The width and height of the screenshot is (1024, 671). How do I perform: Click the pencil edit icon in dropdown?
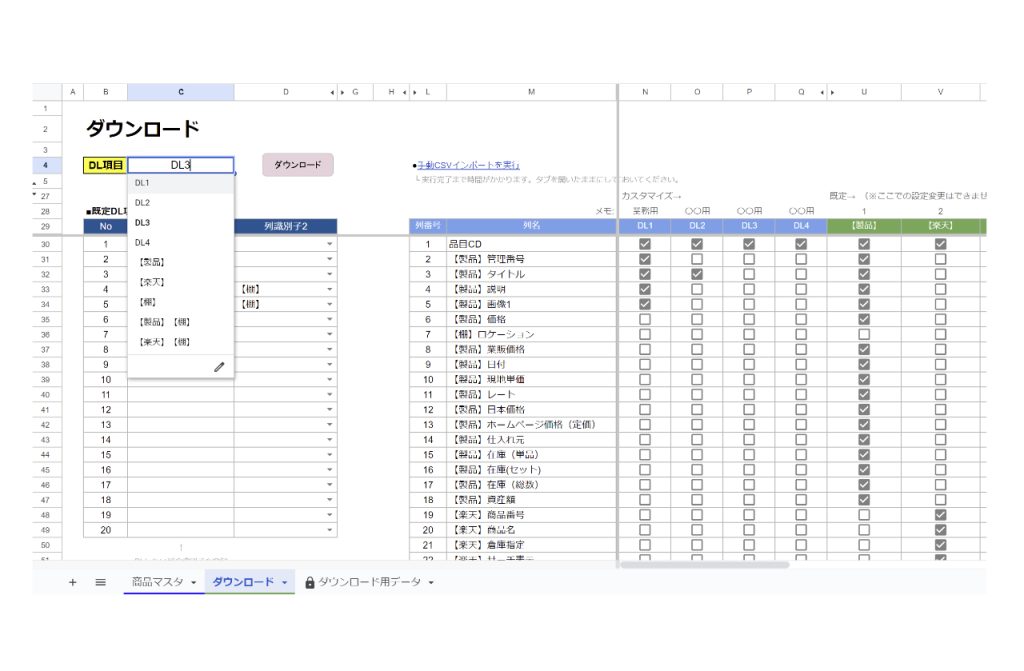tap(219, 367)
